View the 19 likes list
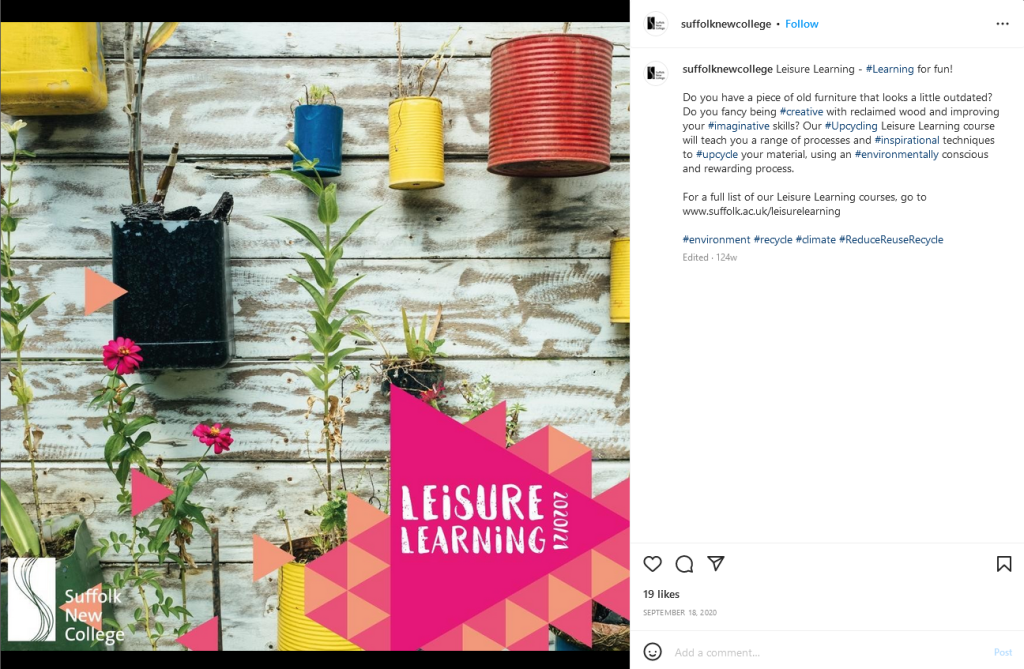The height and width of the screenshot is (669, 1024). click(x=661, y=594)
